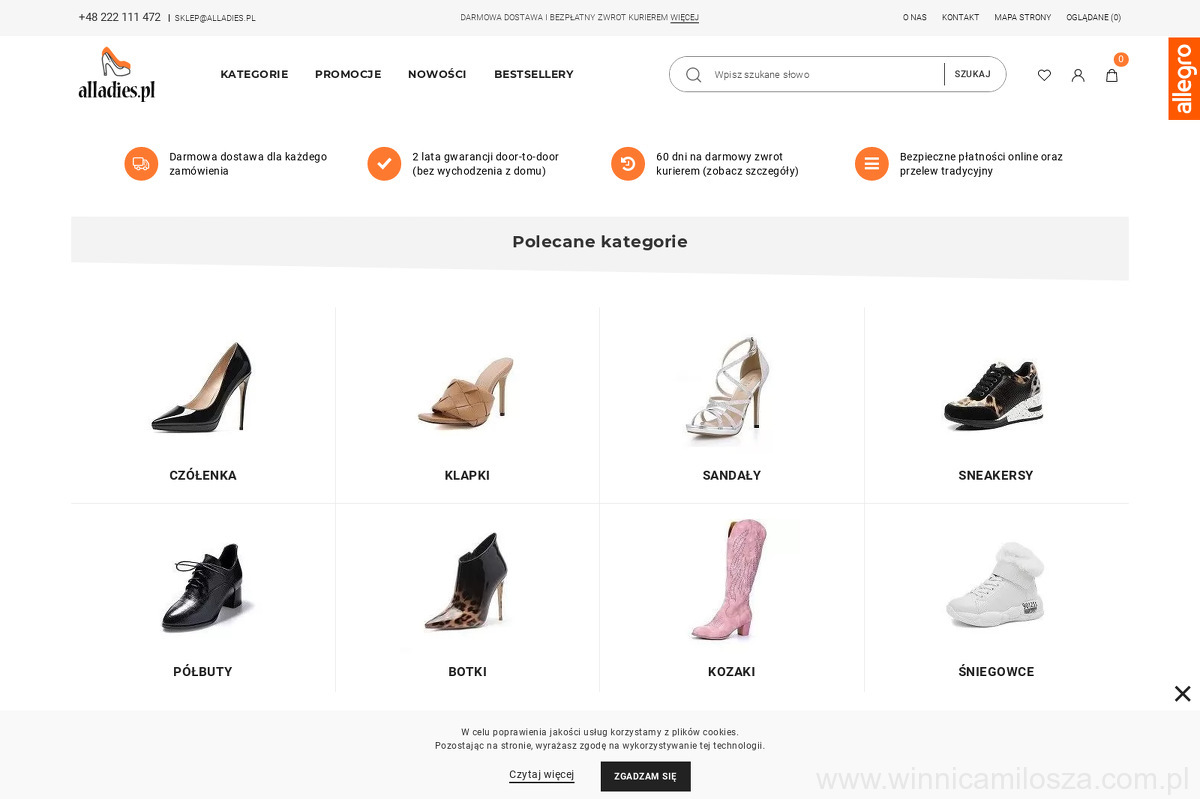The image size is (1200, 799).
Task: Click the 60-day return icon
Action: (628, 164)
